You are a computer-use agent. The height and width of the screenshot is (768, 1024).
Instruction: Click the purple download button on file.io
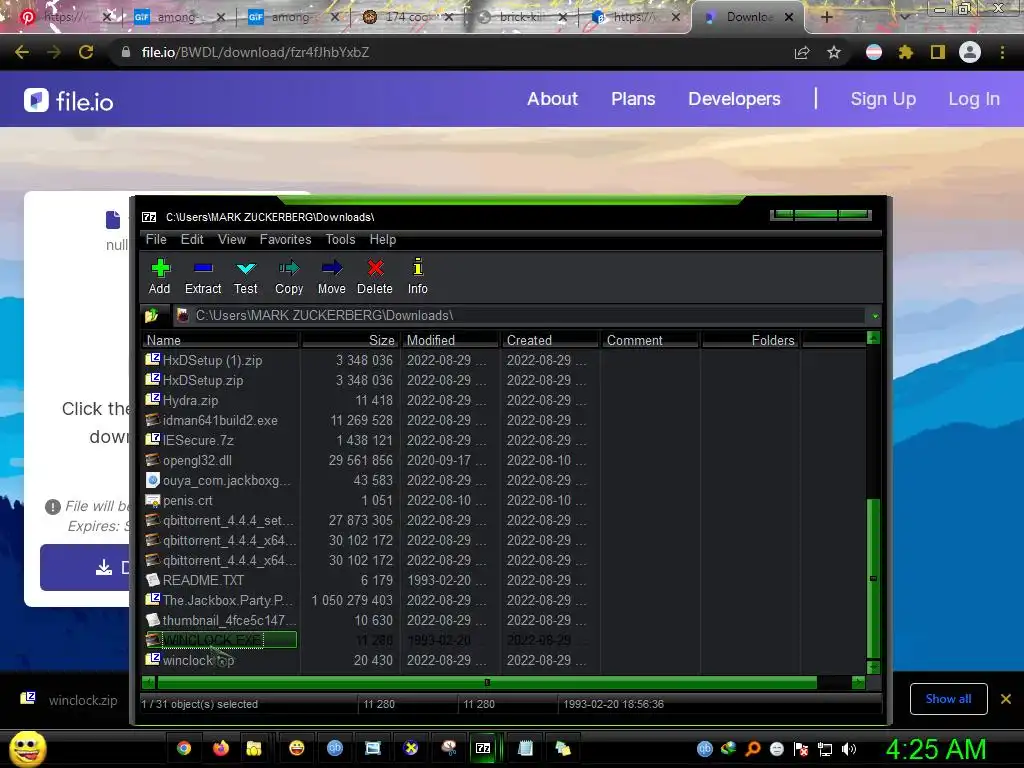click(85, 567)
